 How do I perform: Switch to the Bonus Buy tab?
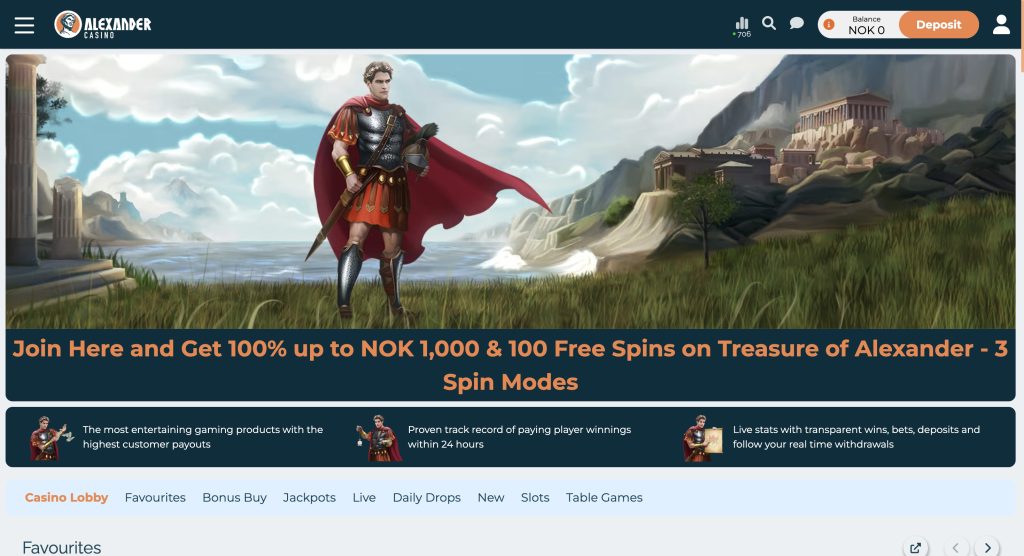tap(234, 498)
